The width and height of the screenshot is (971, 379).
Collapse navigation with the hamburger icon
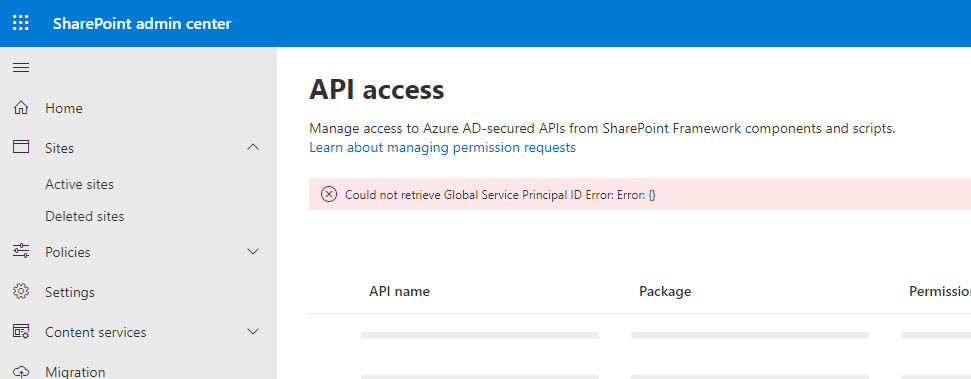pos(21,68)
